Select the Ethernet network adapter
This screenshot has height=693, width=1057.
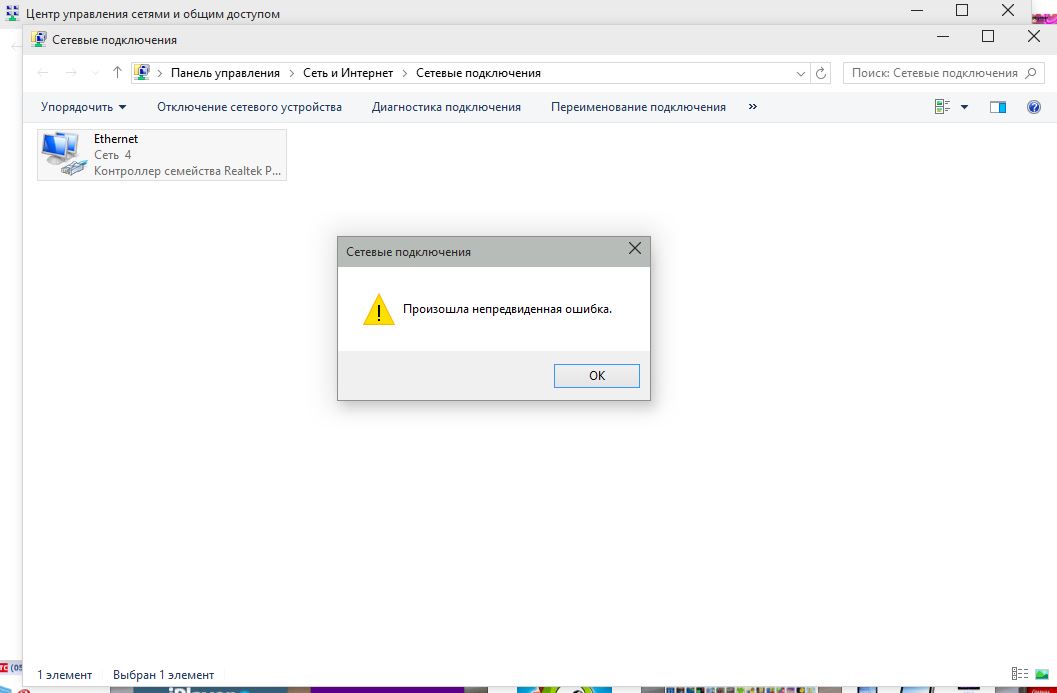click(162, 155)
